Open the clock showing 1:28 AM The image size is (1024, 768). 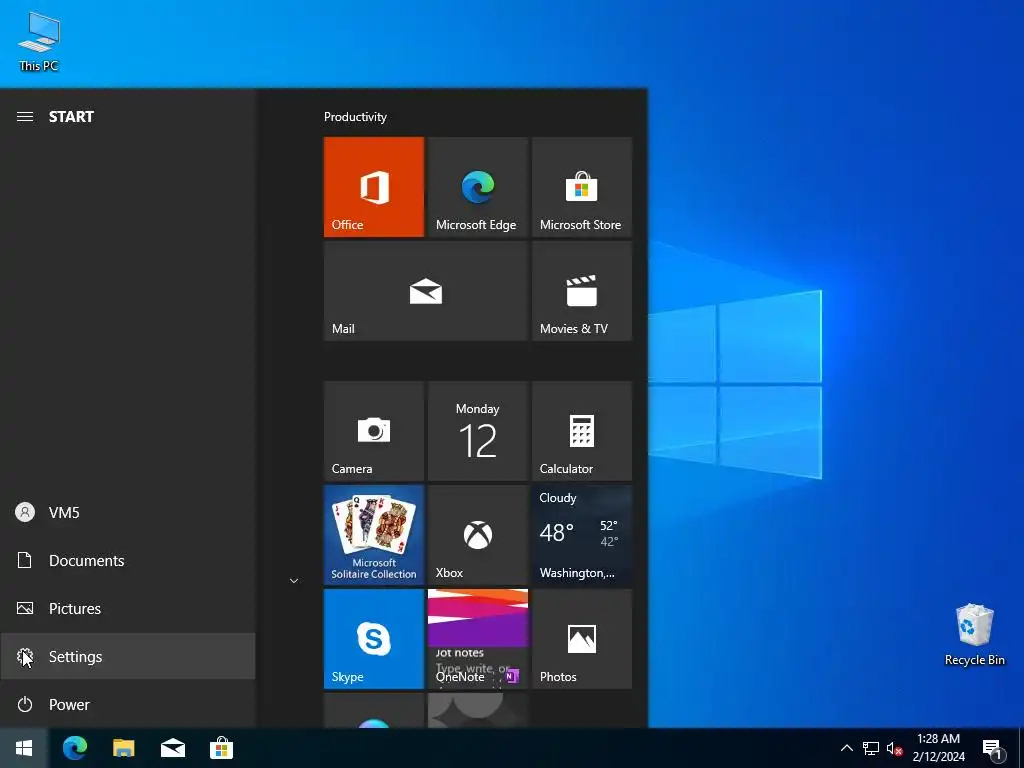pyautogui.click(x=938, y=748)
